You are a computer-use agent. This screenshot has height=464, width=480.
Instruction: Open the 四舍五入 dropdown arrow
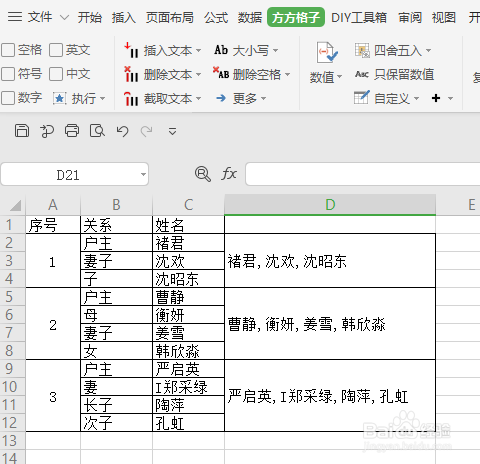pyautogui.click(x=428, y=51)
